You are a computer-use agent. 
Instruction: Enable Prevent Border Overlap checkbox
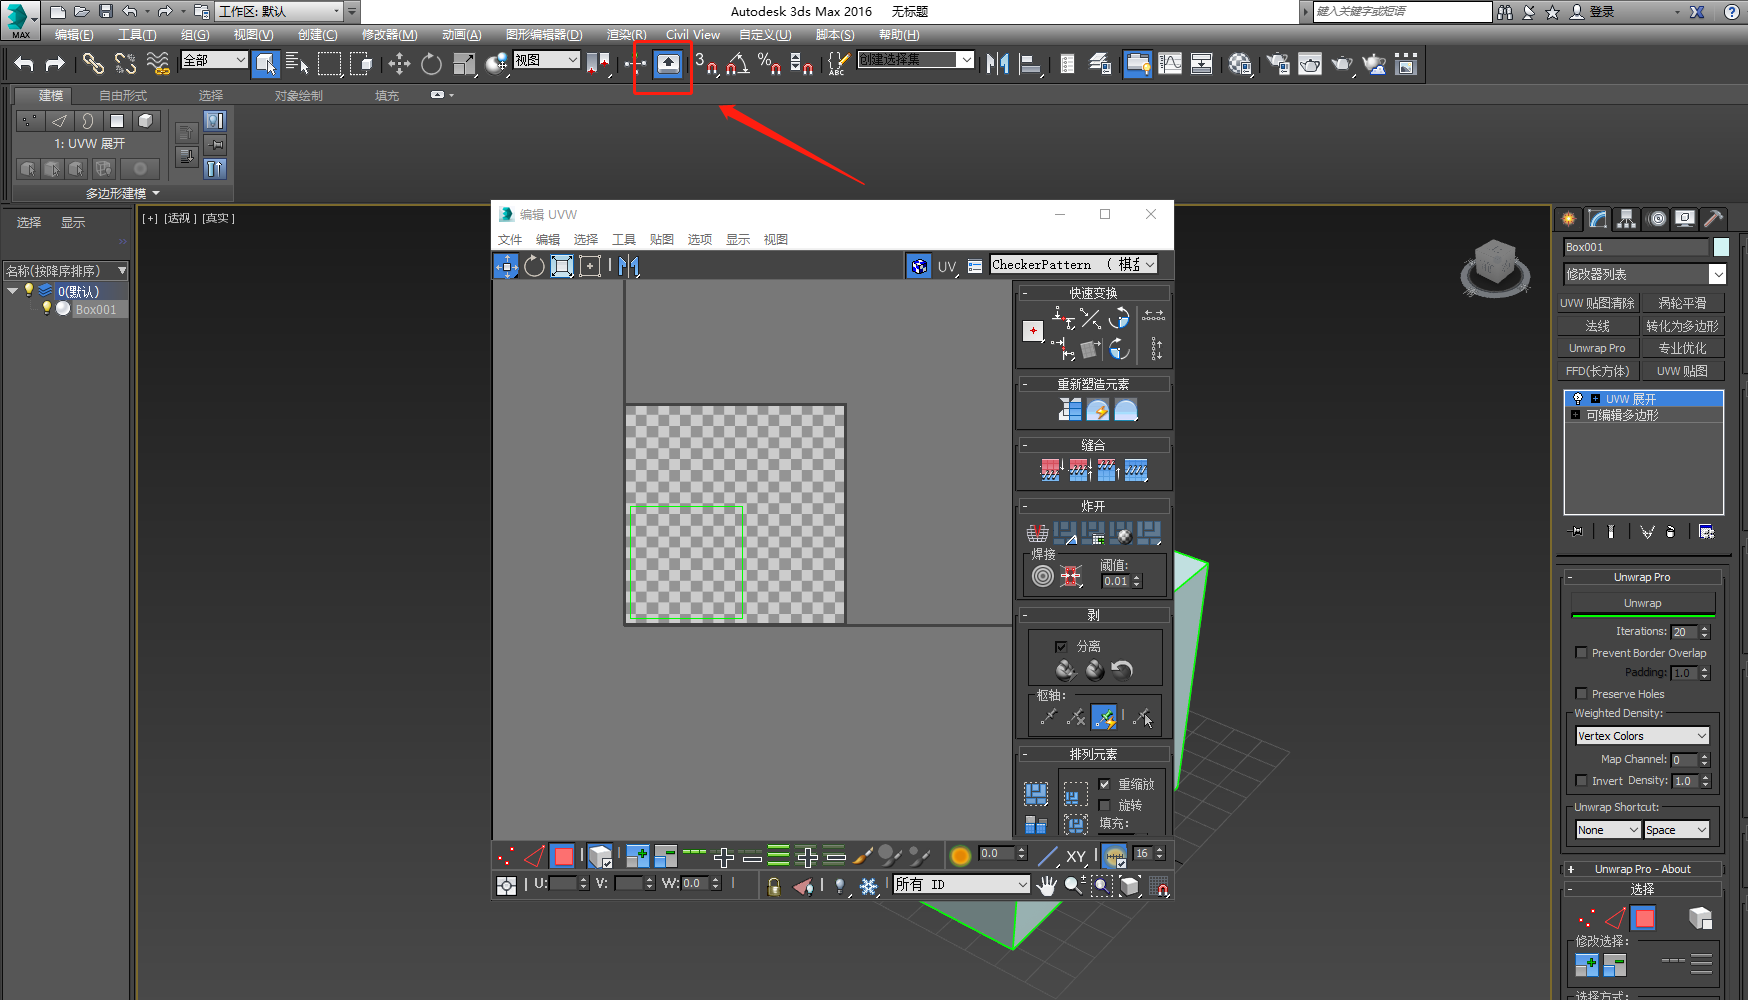[1581, 652]
